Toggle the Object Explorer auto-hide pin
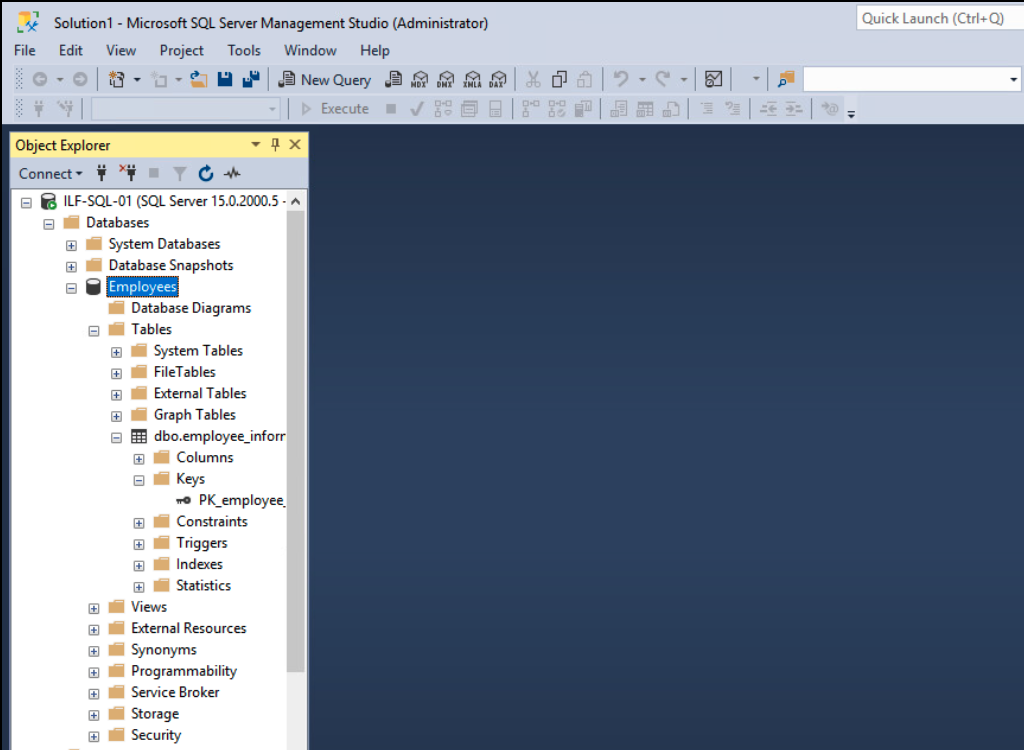1024x750 pixels. [276, 145]
